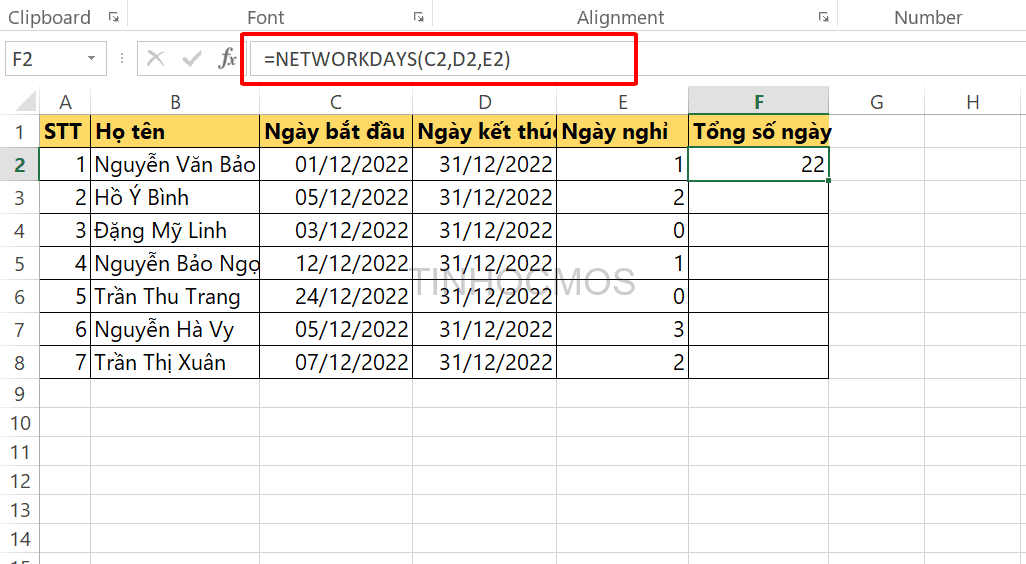Click STT value 5 cell
Screen dimensions: 1026x564
tap(65, 296)
